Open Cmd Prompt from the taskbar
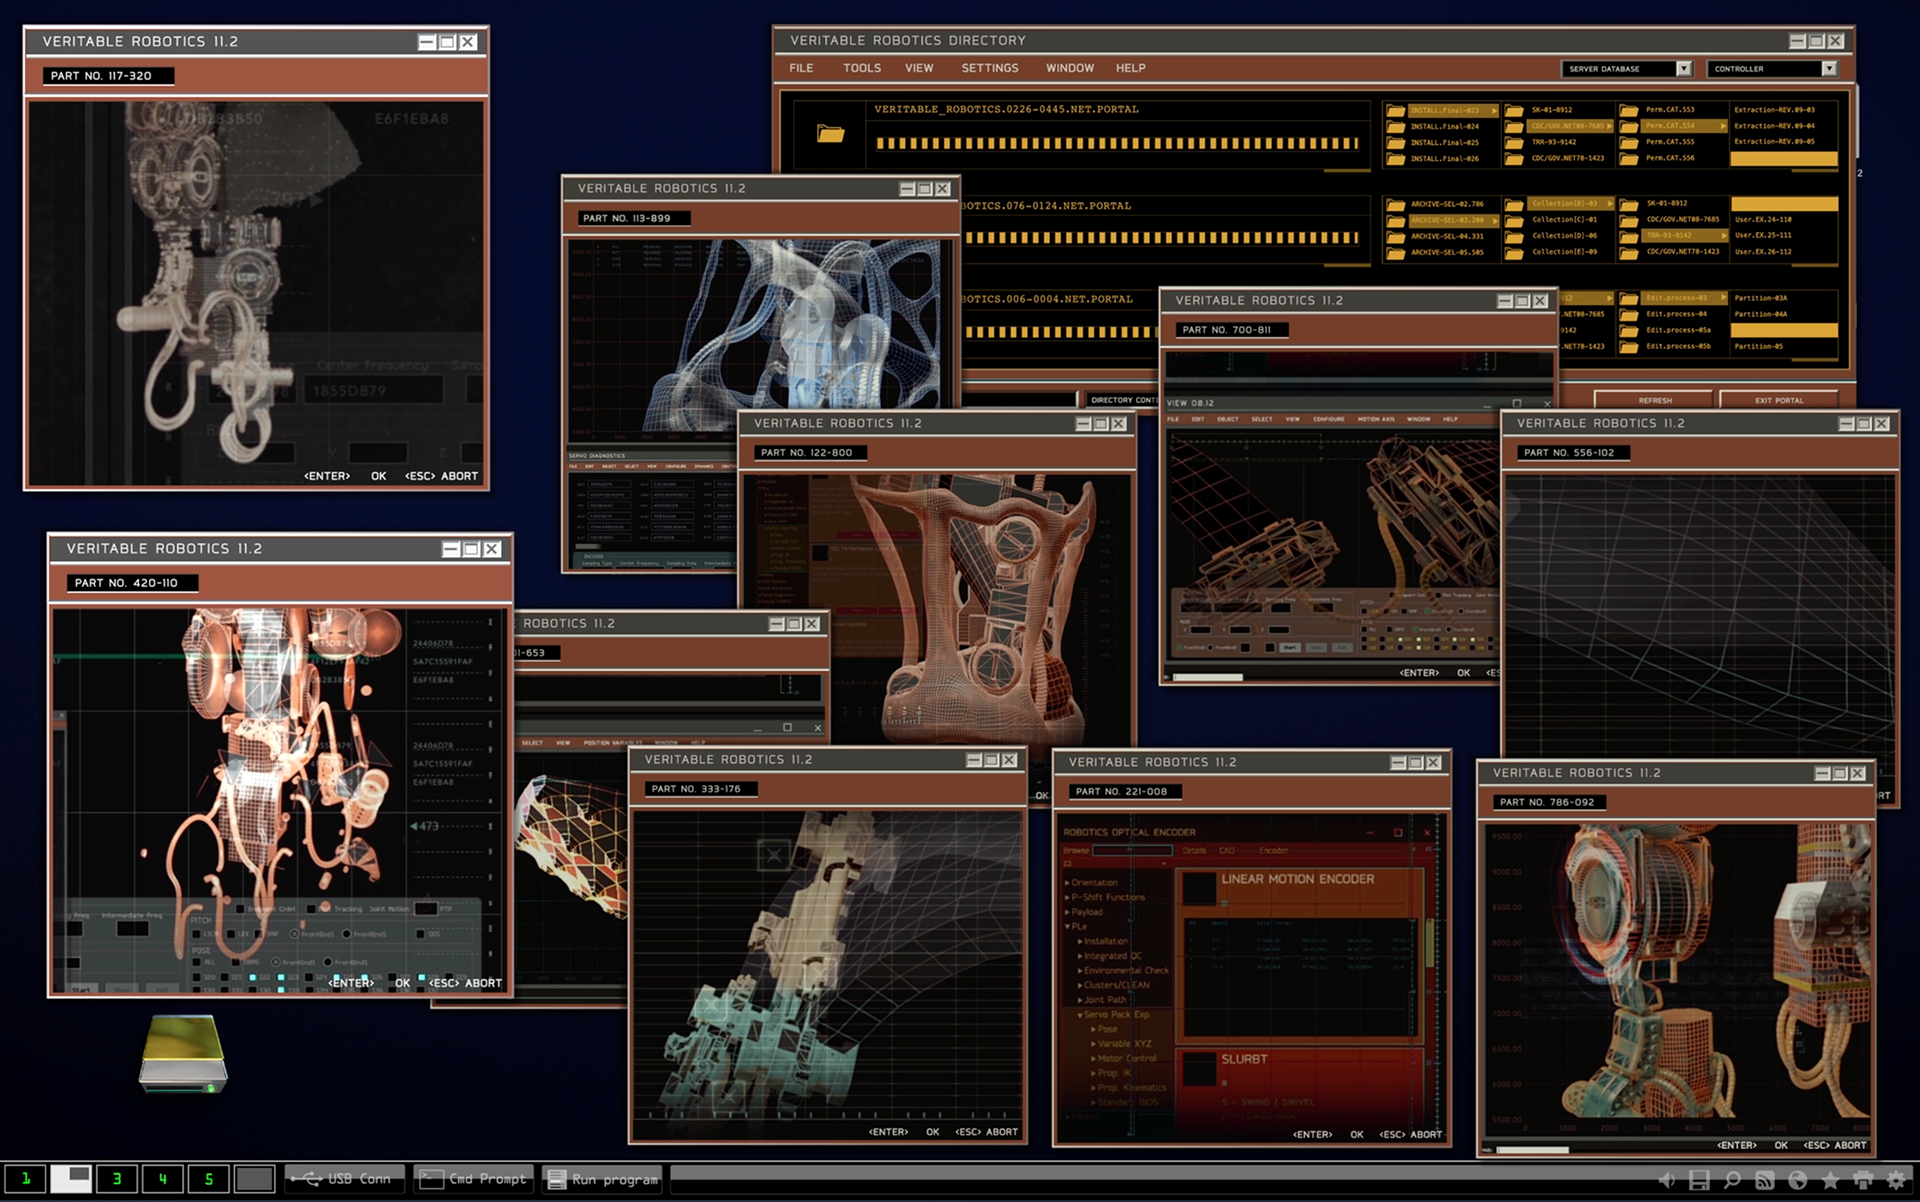This screenshot has height=1202, width=1920. (474, 1179)
